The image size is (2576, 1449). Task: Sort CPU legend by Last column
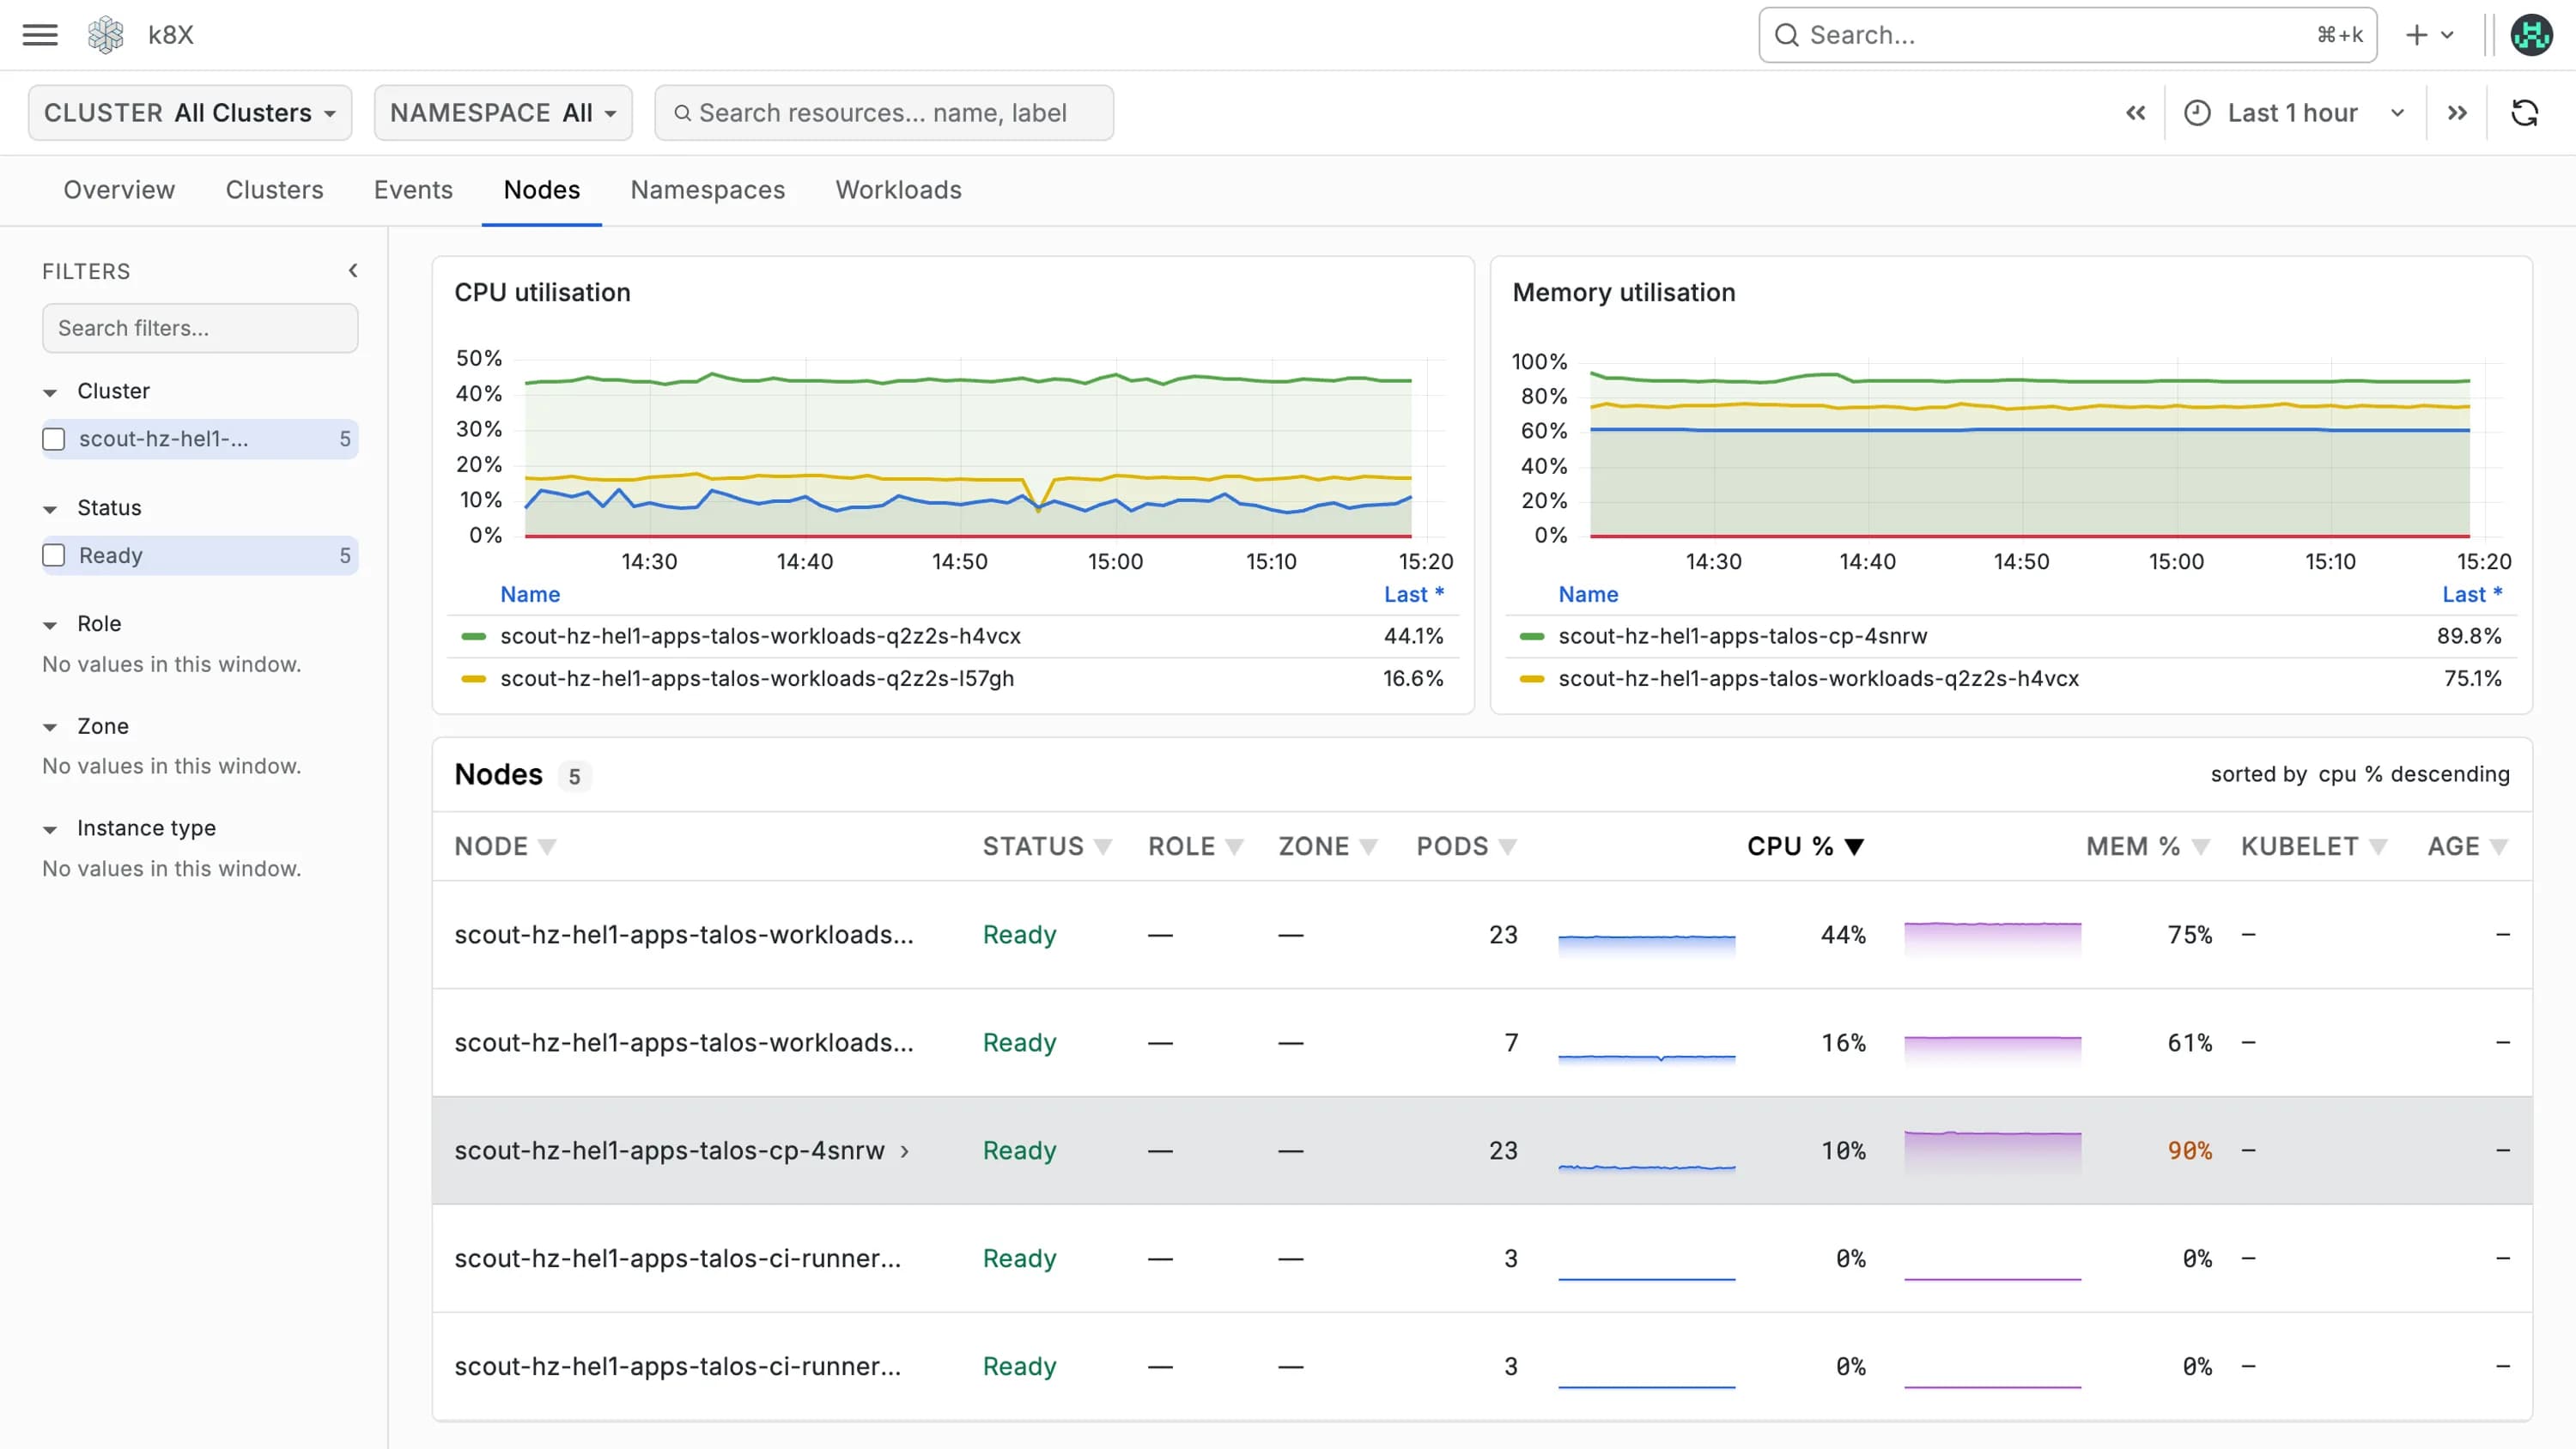click(1413, 594)
